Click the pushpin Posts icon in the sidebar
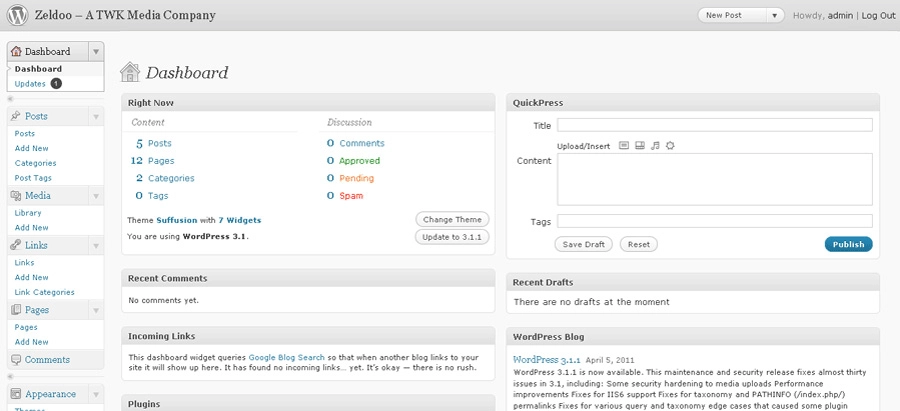900x411 pixels. coord(16,116)
